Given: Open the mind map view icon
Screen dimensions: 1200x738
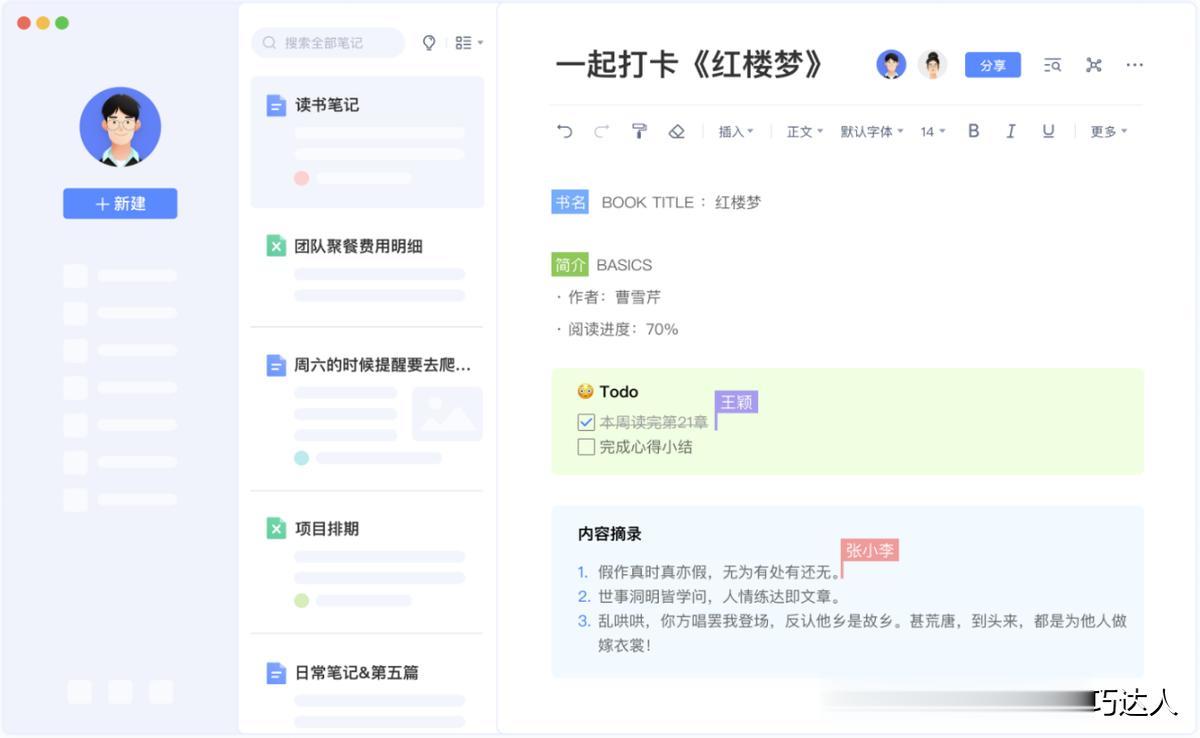Looking at the screenshot, I should pos(1094,65).
